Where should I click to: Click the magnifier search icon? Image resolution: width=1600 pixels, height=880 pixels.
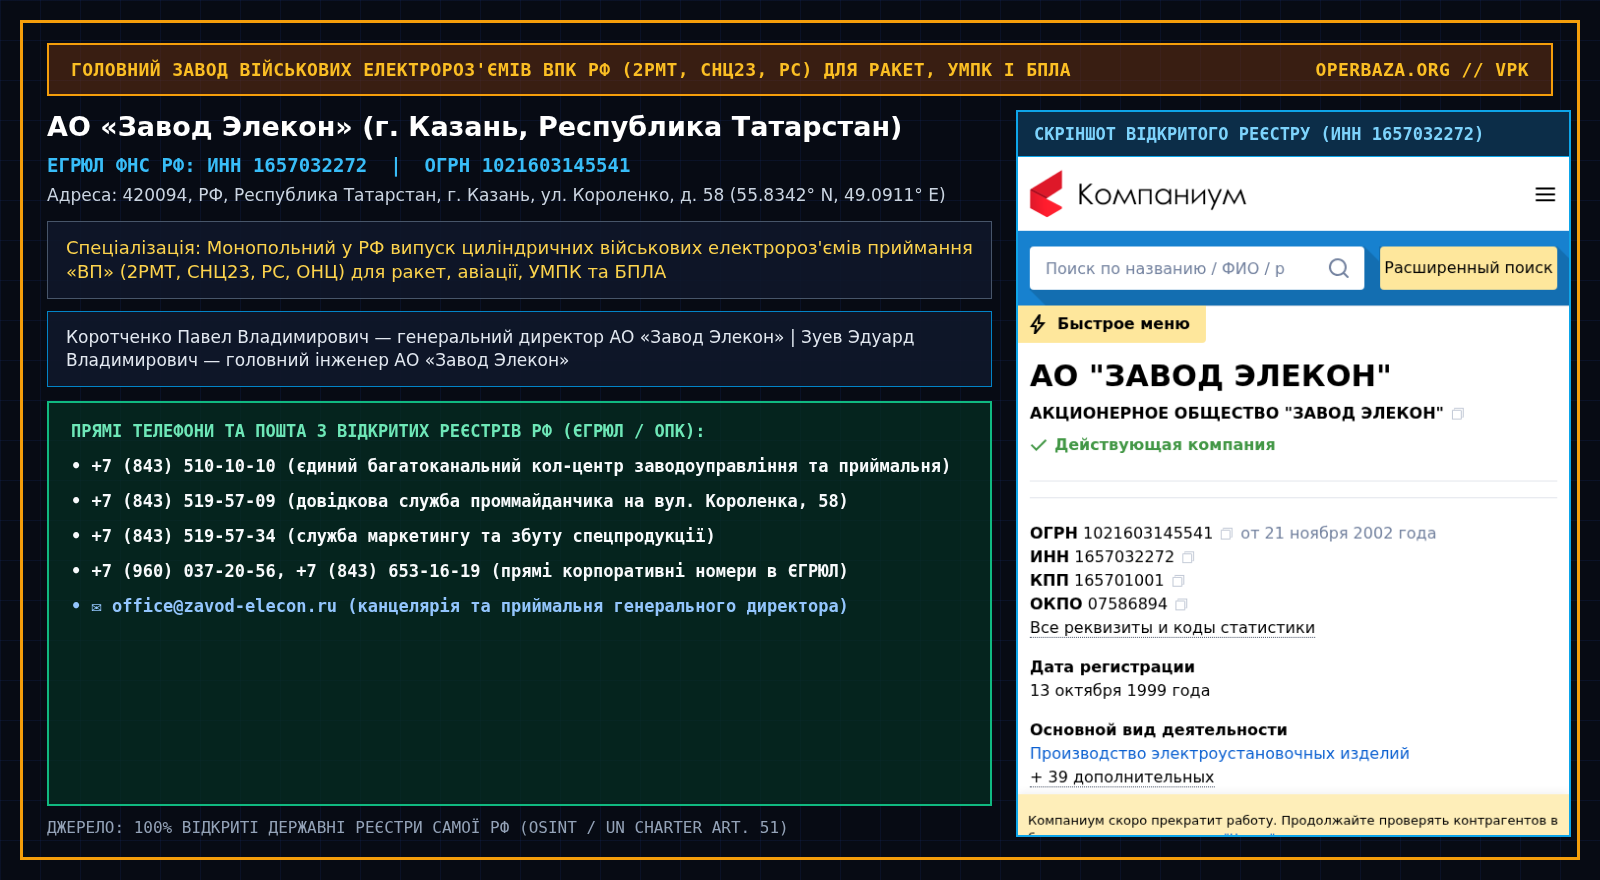(1338, 268)
